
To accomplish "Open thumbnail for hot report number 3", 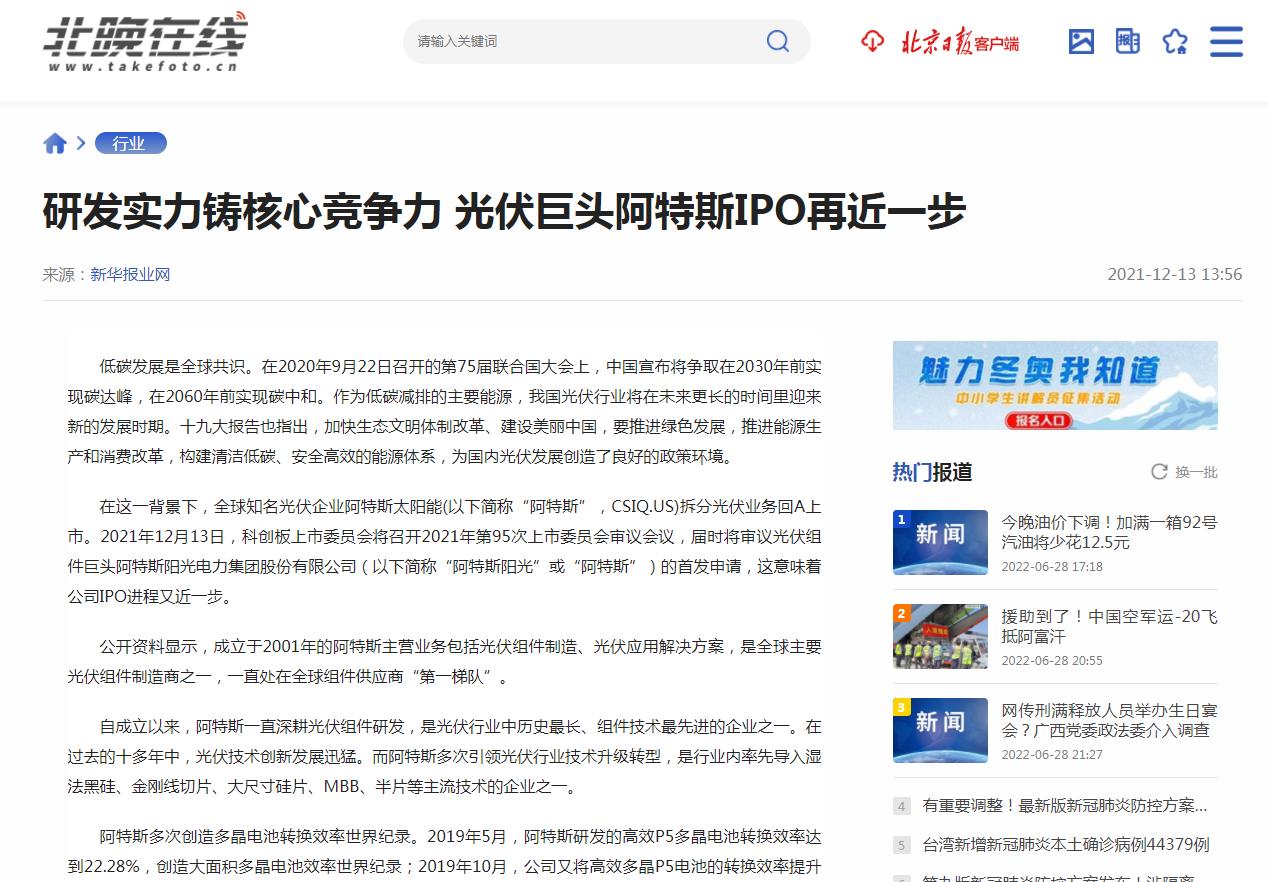I will point(940,730).
